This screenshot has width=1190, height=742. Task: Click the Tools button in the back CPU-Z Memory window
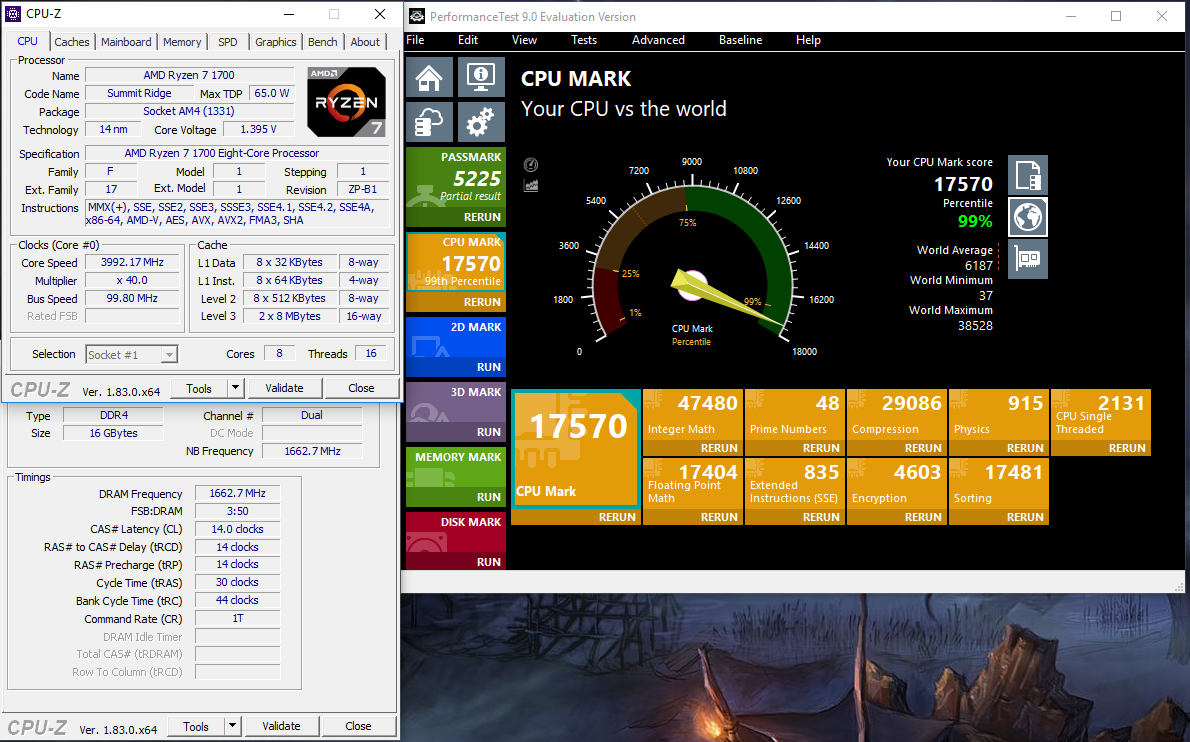coord(196,726)
